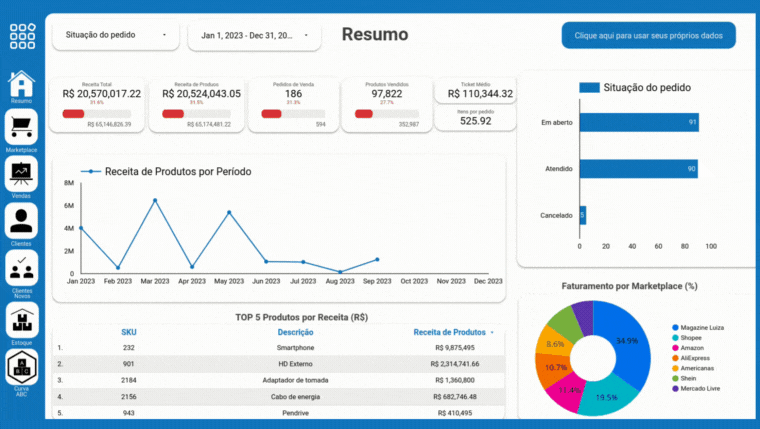Click the Cancelado bar in chart
This screenshot has height=429, width=760.
[x=582, y=214]
